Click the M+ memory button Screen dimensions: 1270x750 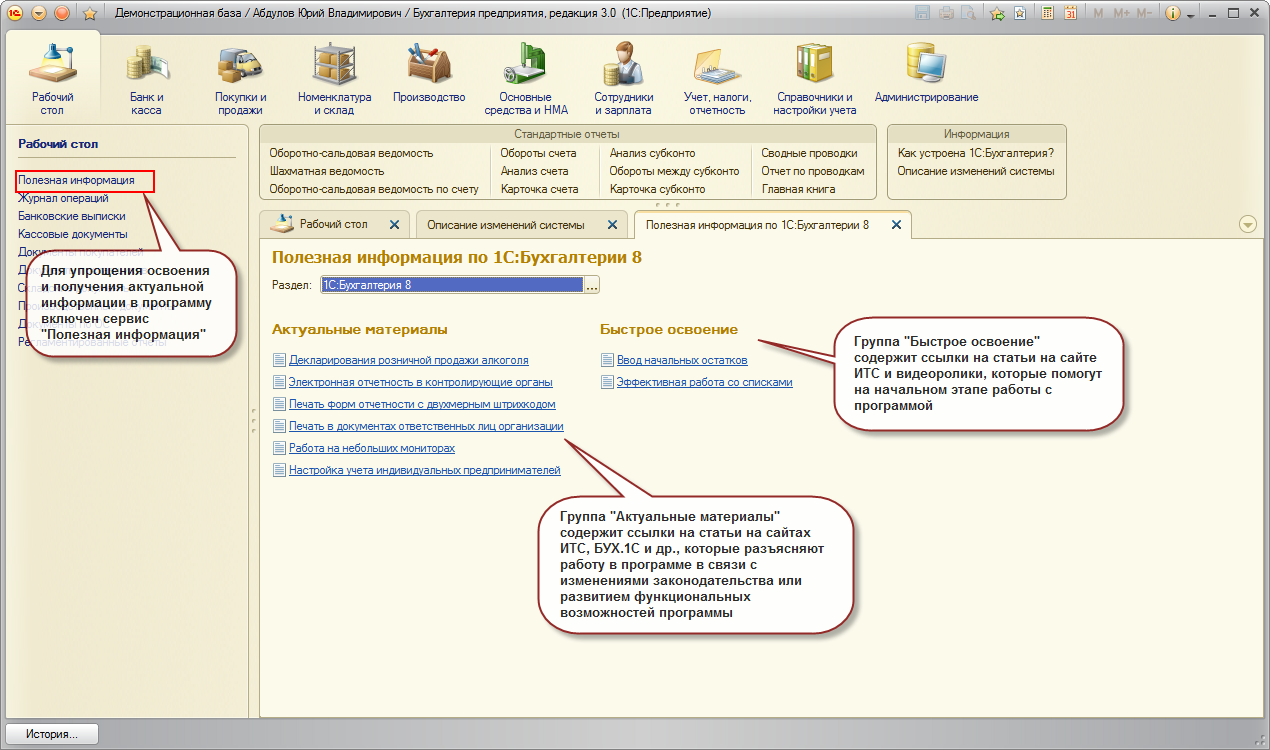[x=1121, y=14]
